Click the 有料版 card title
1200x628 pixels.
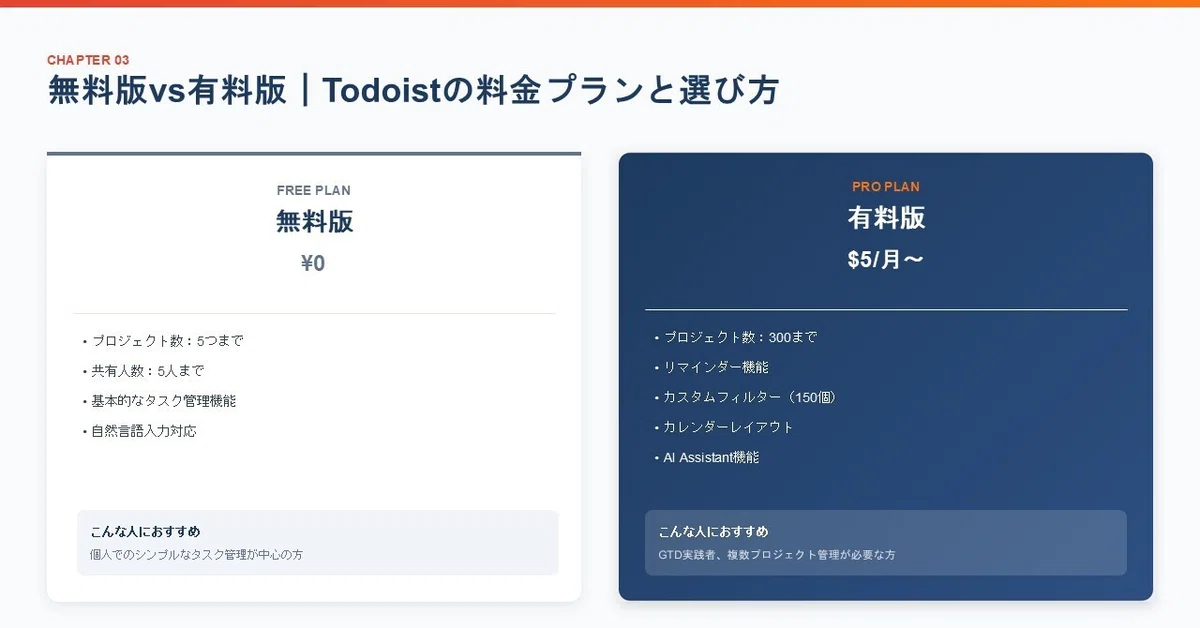point(886,217)
